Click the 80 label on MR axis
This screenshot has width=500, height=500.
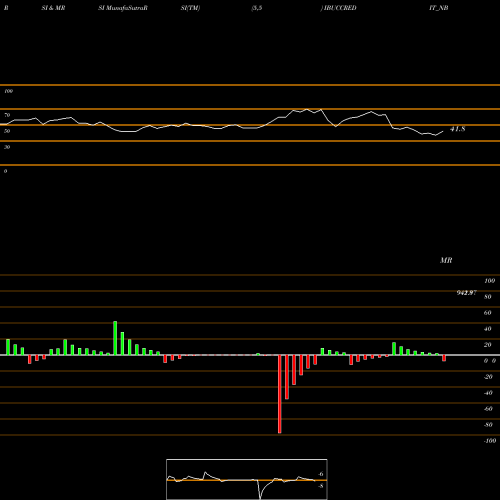click(488, 297)
